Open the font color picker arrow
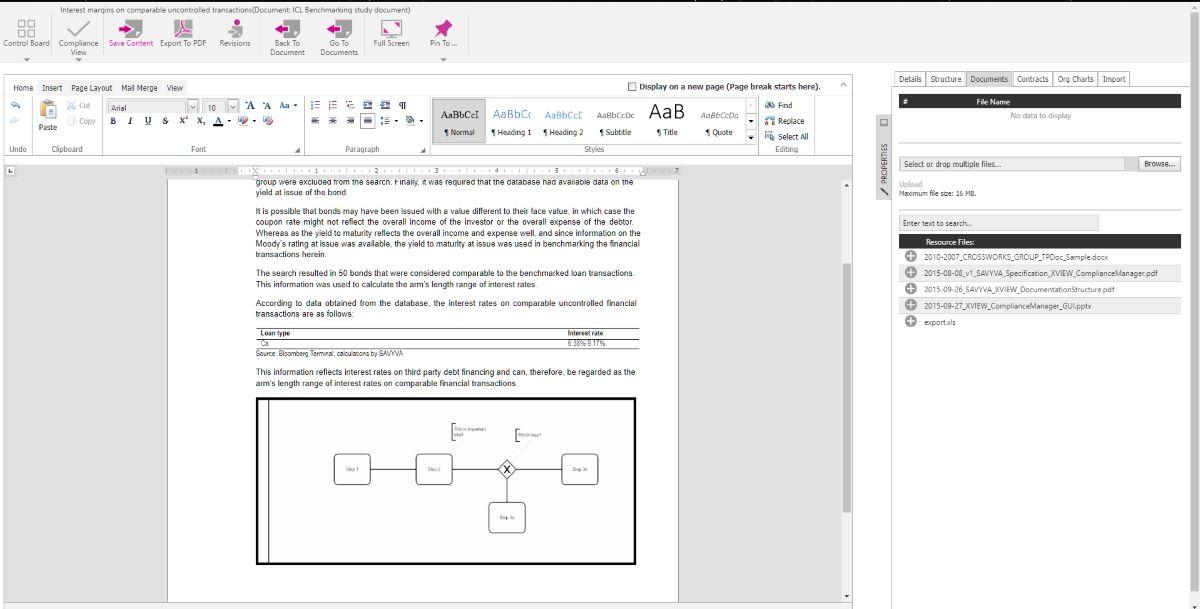1200x609 pixels. click(x=229, y=122)
